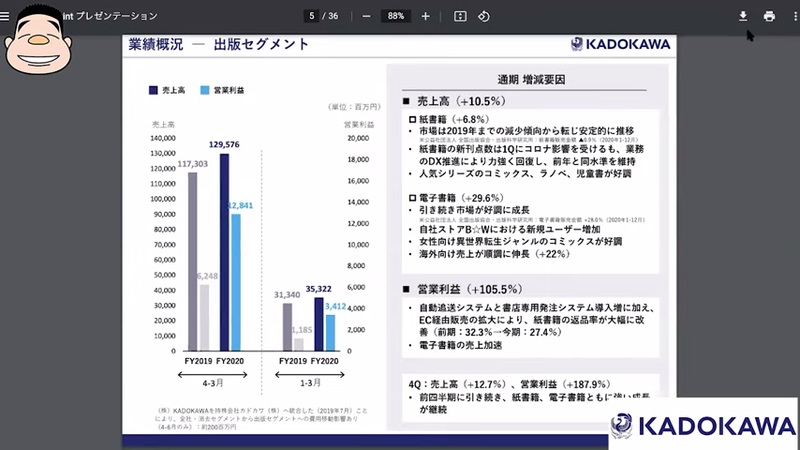Click the FY2020 bar labeled 129,576
Image resolution: width=800 pixels, height=450 pixels.
pyautogui.click(x=224, y=248)
